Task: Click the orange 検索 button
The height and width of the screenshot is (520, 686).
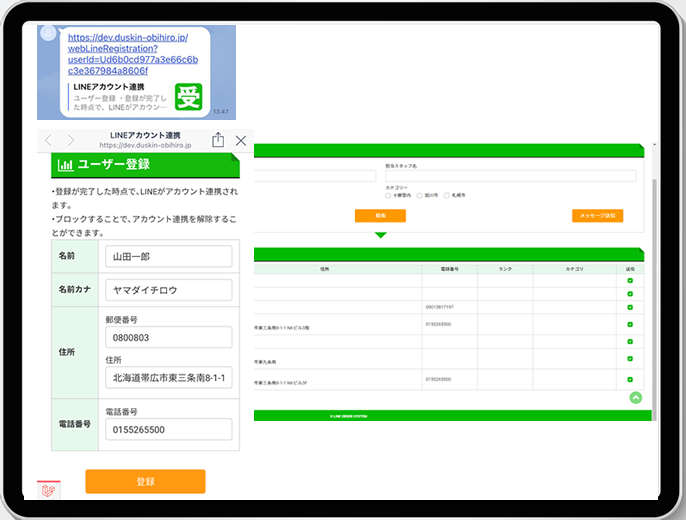Action: (380, 216)
